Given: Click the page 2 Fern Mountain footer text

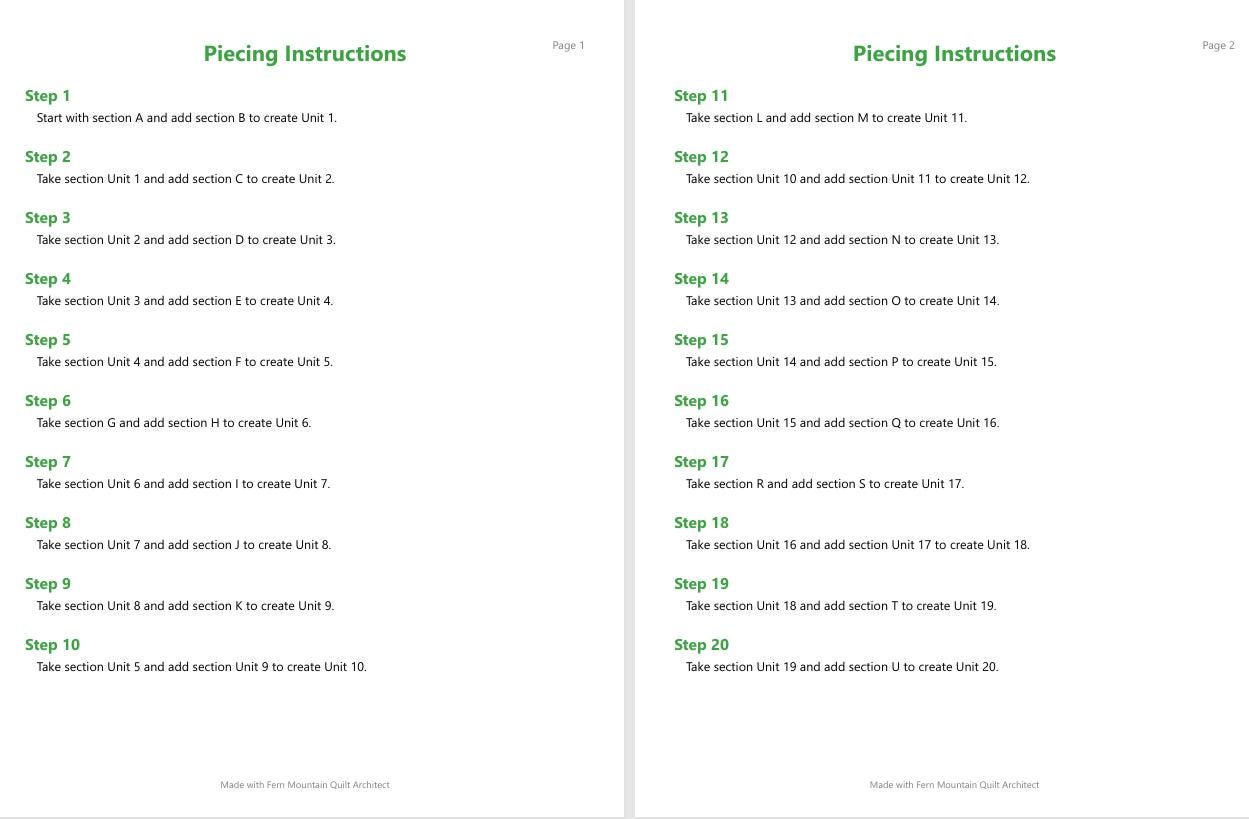Looking at the screenshot, I should click(954, 785).
